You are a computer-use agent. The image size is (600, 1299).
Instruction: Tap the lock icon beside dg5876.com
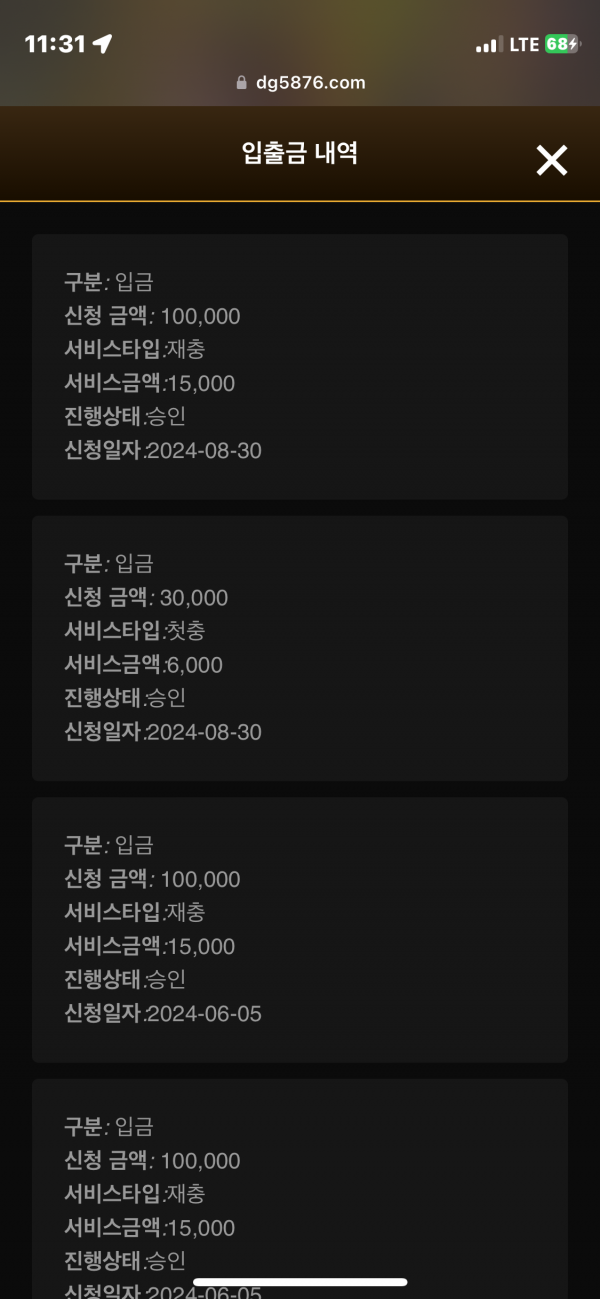241,83
